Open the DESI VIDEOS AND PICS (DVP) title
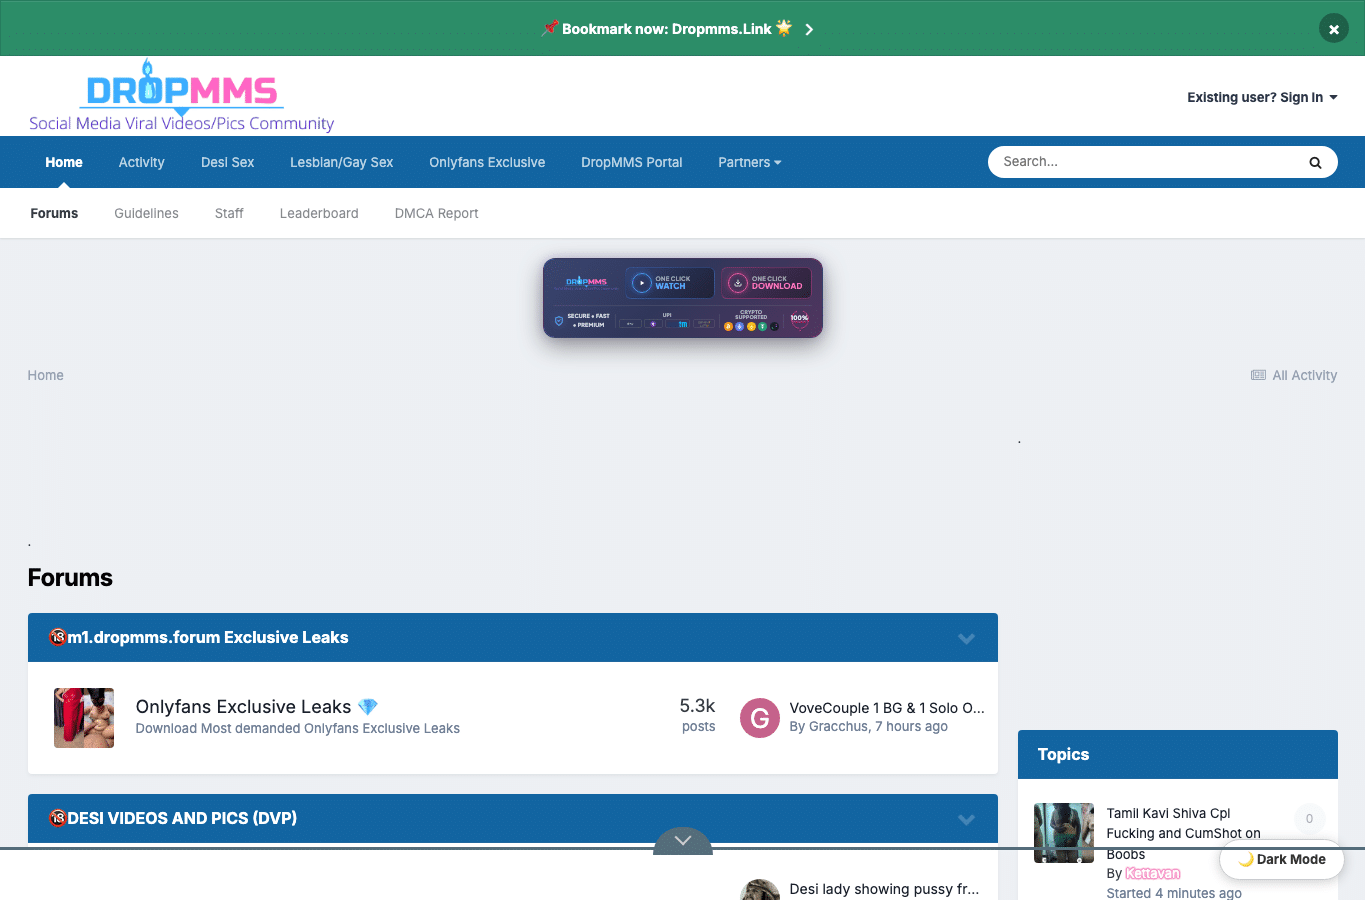 pos(181,818)
